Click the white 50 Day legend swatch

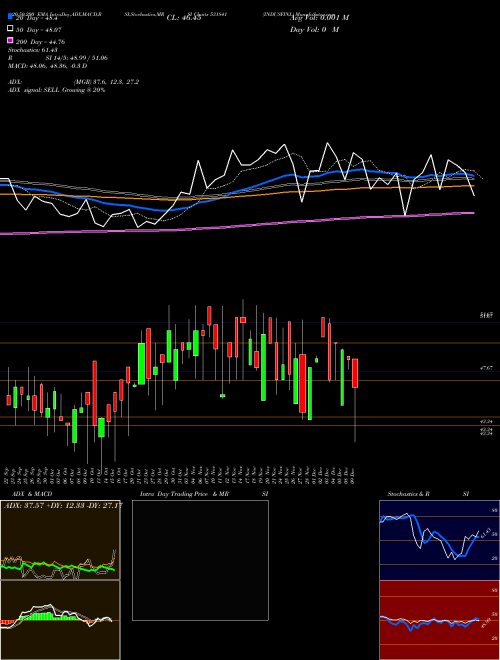[x=11, y=29]
